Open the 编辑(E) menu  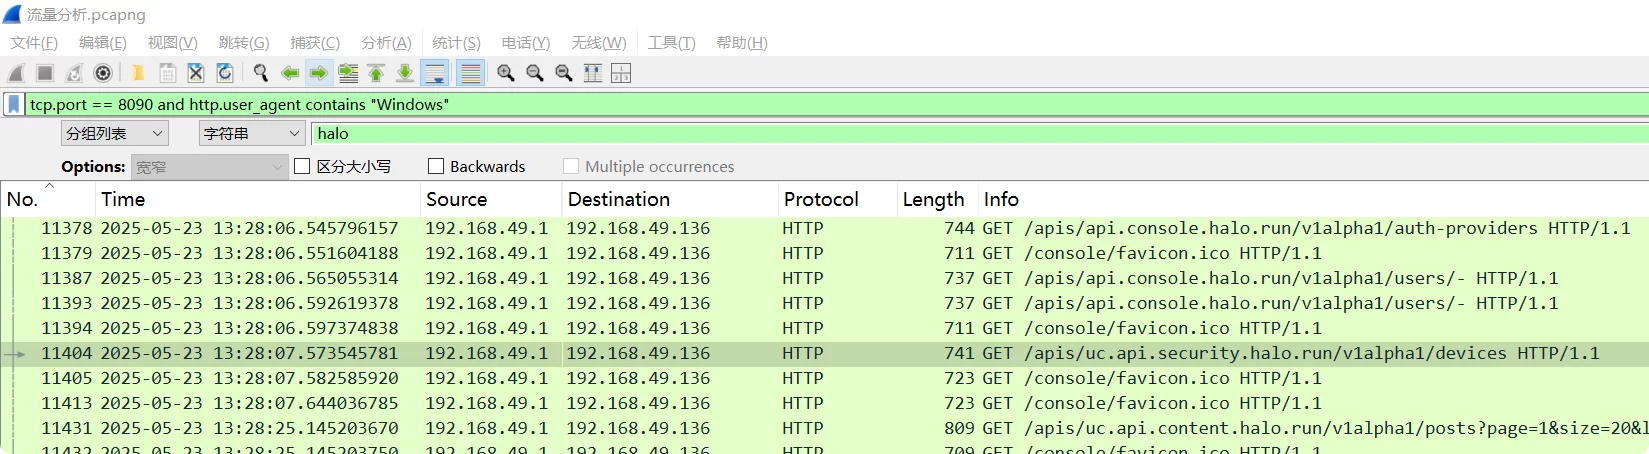[103, 43]
